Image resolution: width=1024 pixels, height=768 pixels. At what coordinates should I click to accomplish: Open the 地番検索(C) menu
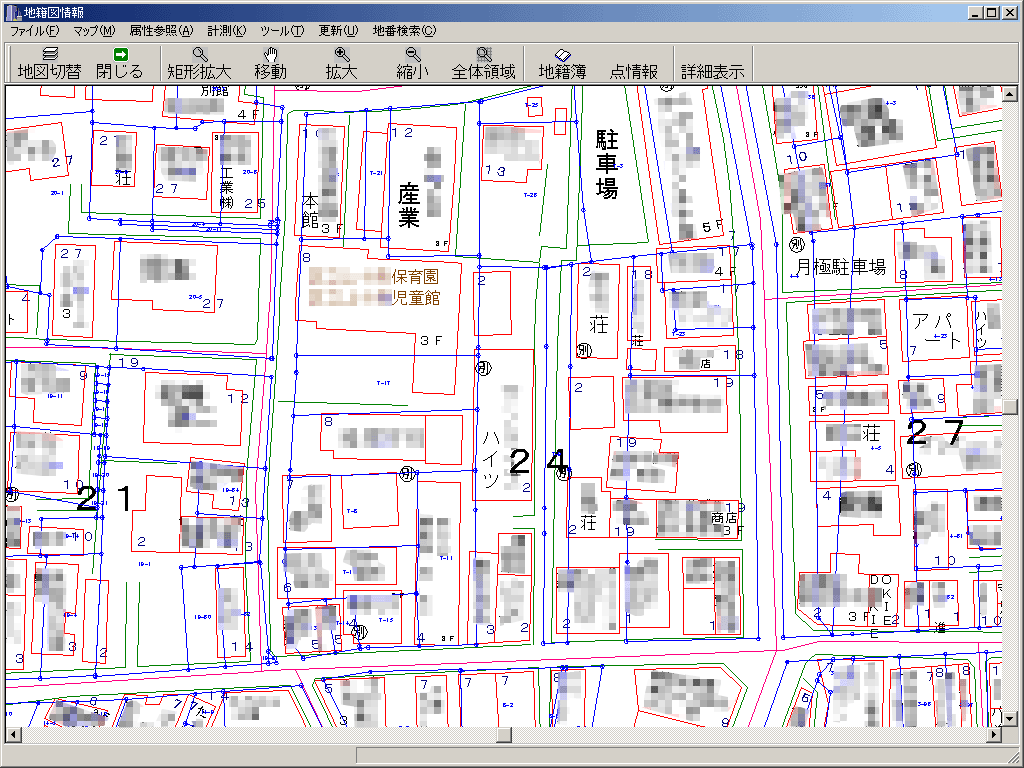point(404,31)
